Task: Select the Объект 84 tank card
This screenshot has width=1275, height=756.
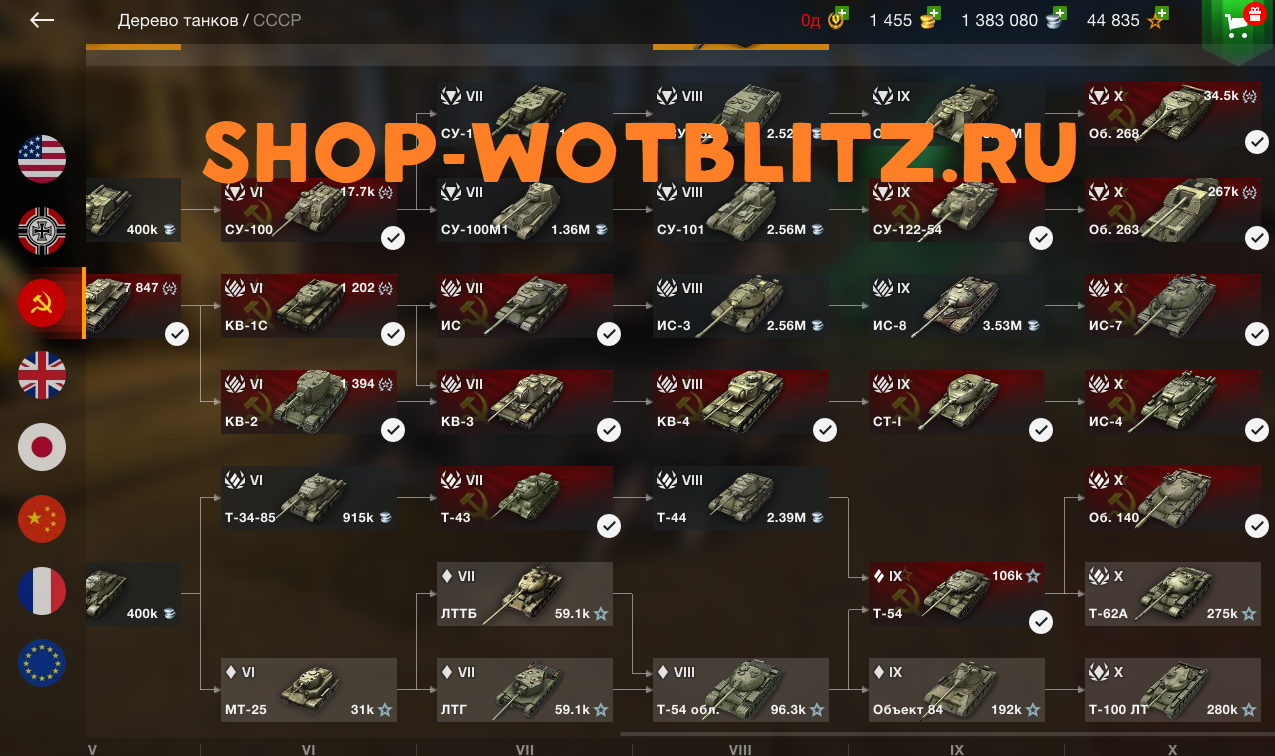Action: coord(957,690)
